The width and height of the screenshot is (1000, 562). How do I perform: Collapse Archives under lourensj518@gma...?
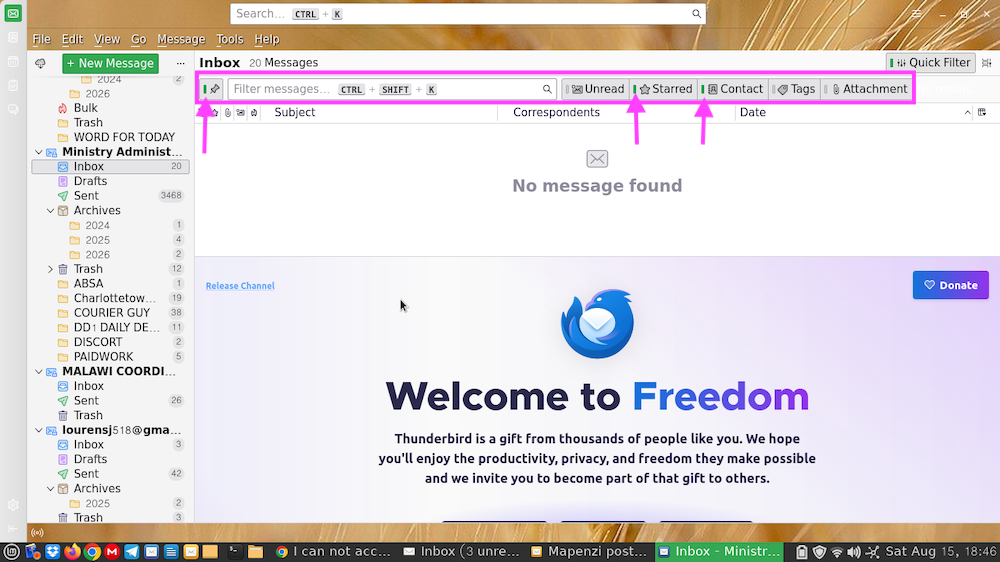(50, 489)
